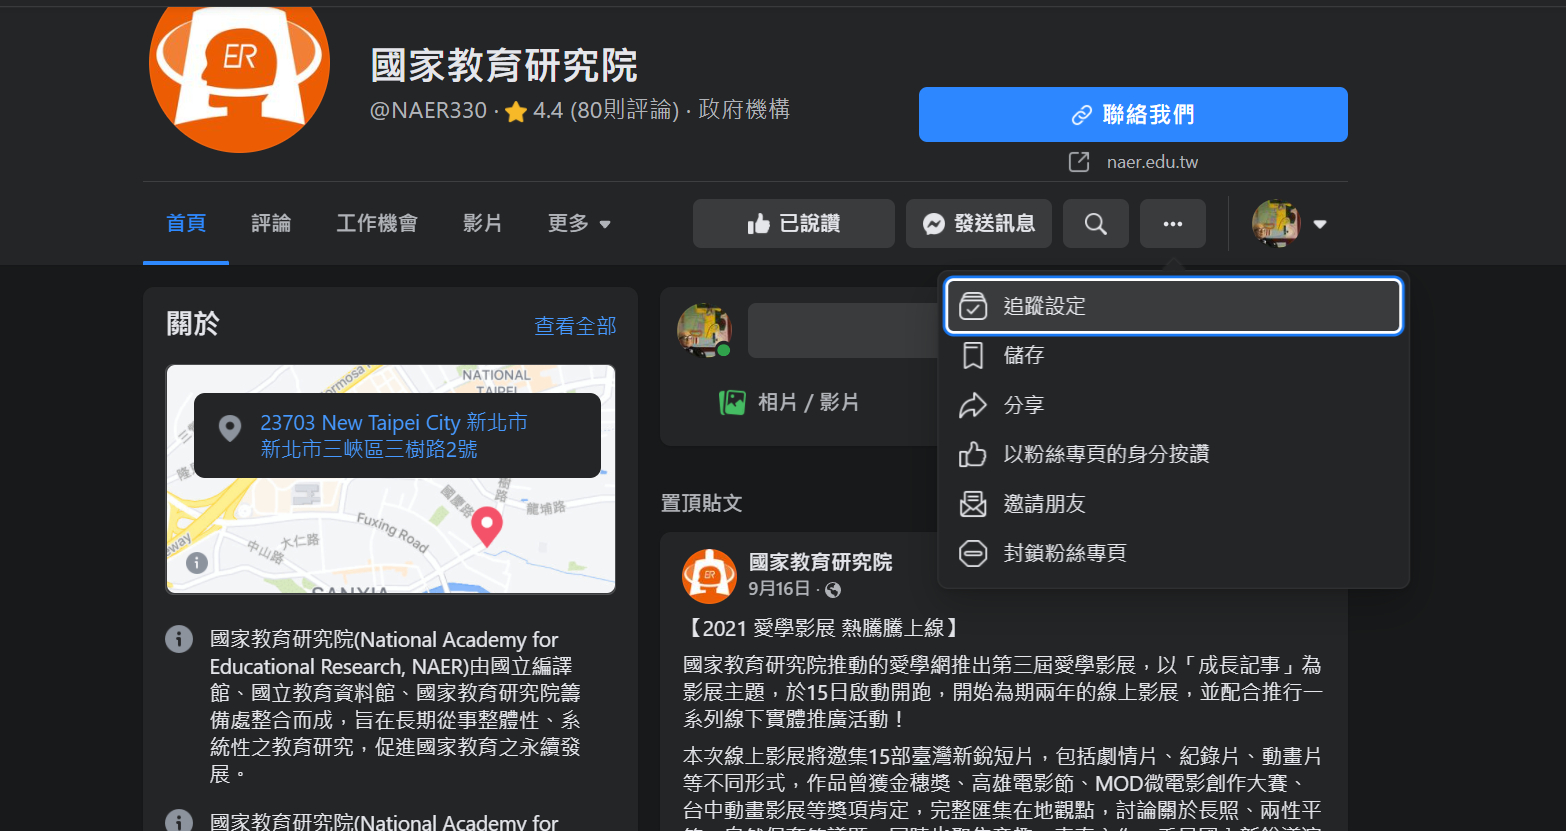This screenshot has width=1566, height=831.
Task: Click the map info icon
Action: coord(197,562)
